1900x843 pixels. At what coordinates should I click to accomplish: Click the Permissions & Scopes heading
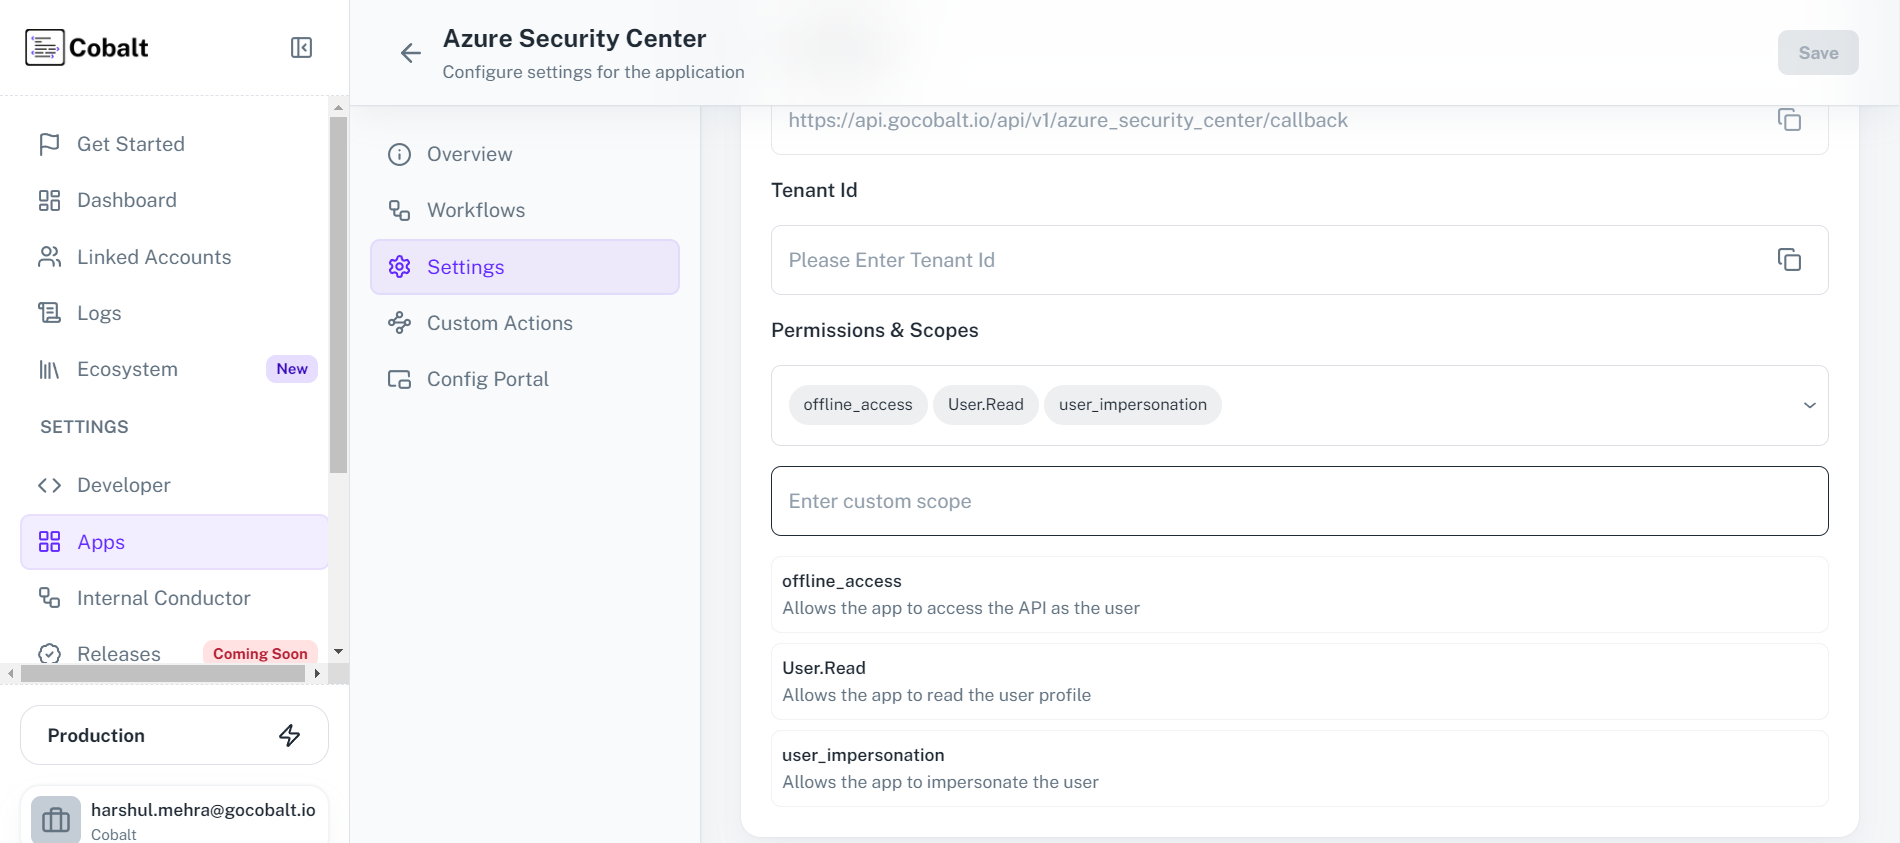[874, 330]
